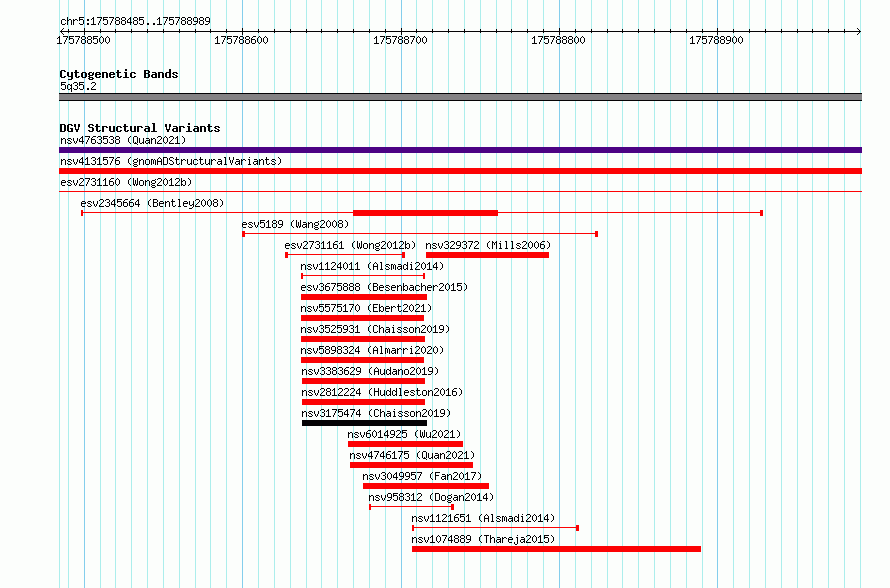Open esv3675888 (Besenbacher2015) label
Screen dimensions: 890x588
[384, 287]
